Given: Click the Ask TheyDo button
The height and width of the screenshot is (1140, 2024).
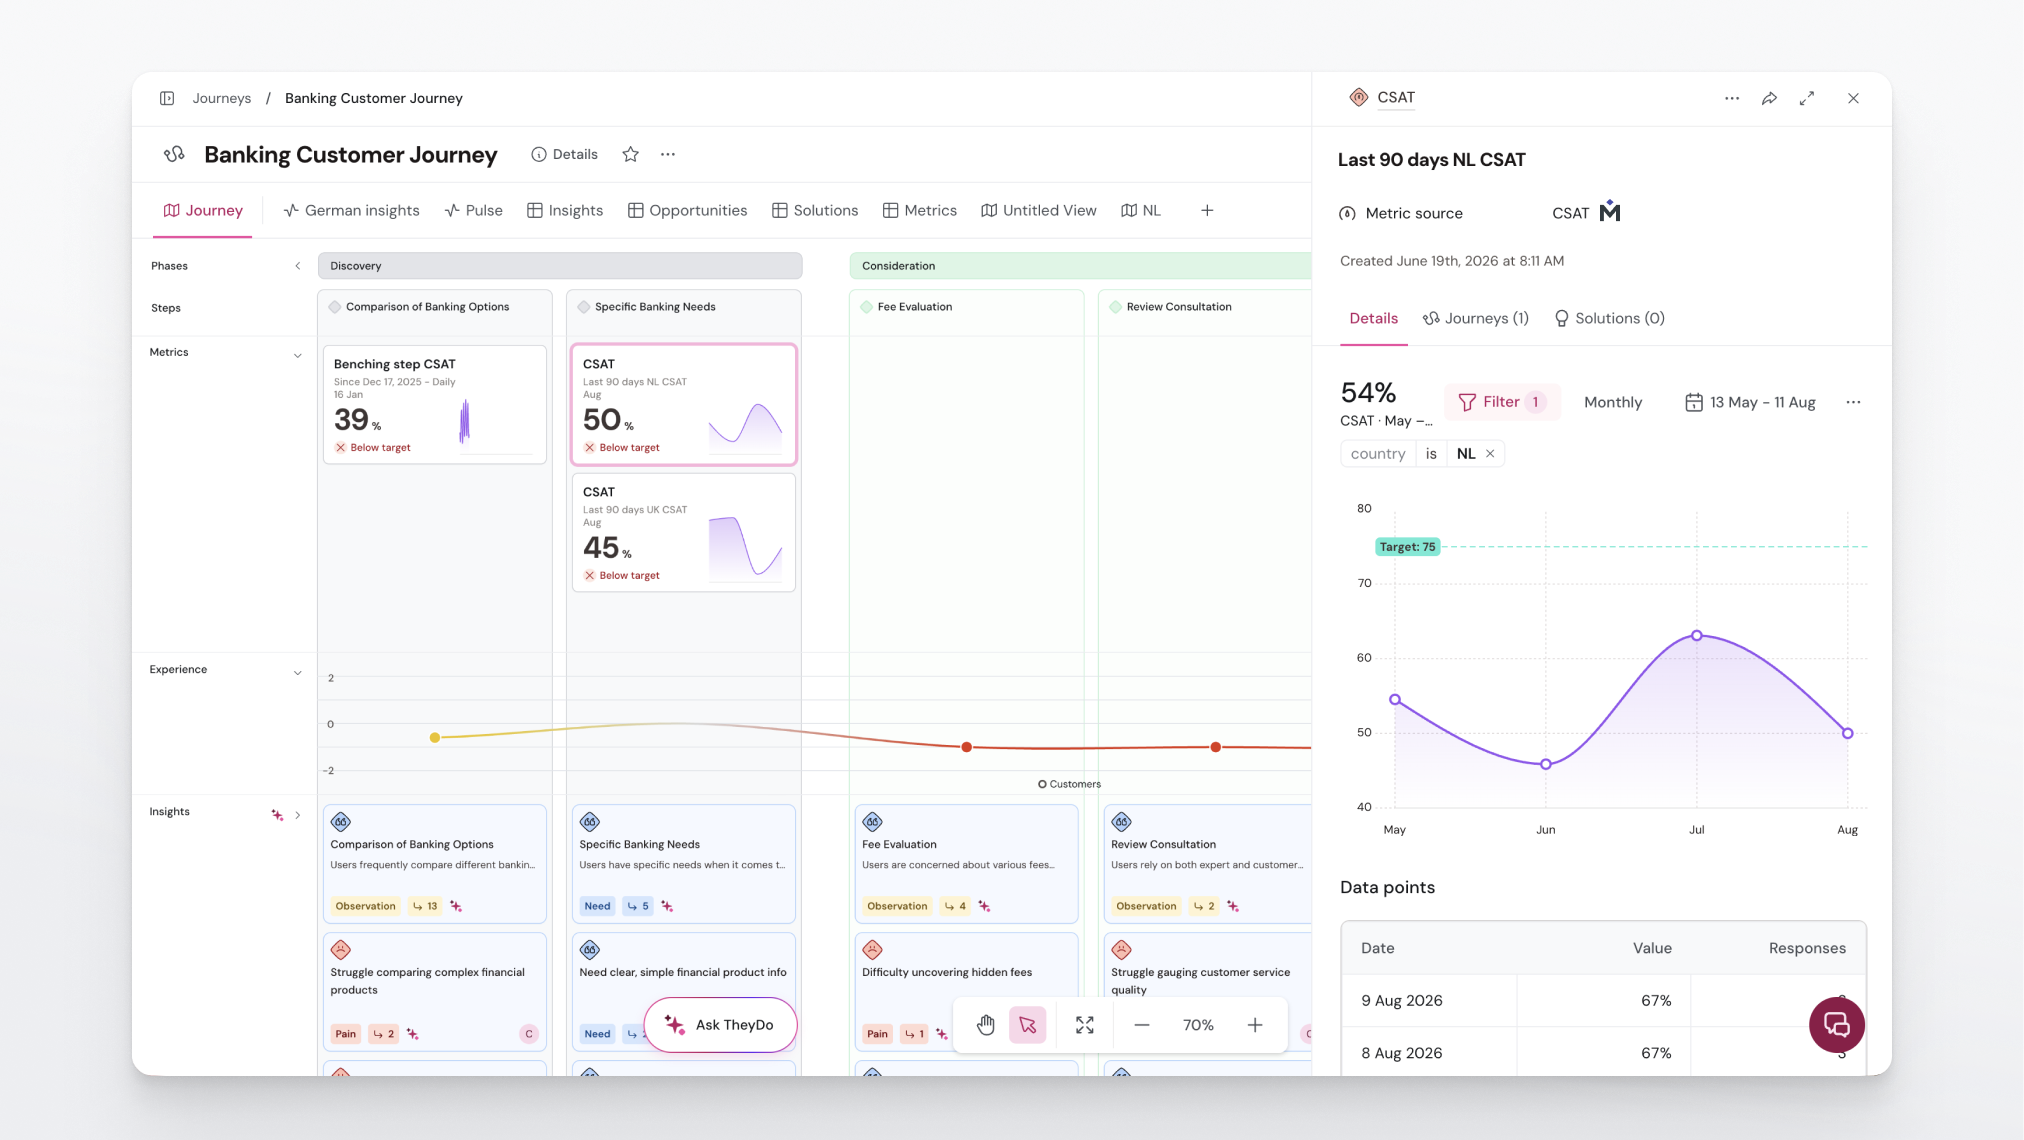Looking at the screenshot, I should (x=720, y=1025).
